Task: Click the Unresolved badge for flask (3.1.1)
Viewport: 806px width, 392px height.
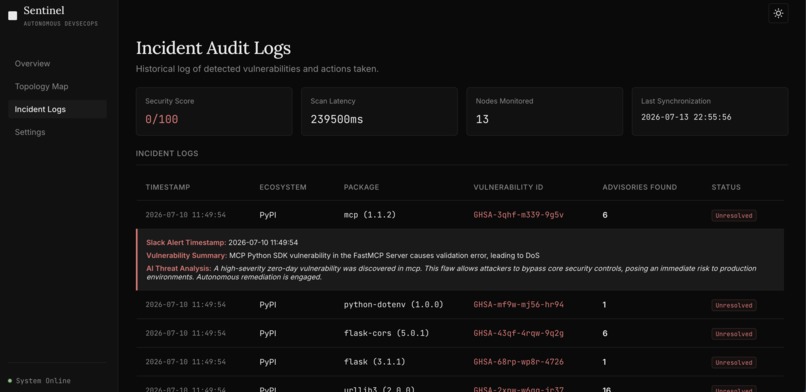Action: point(734,363)
